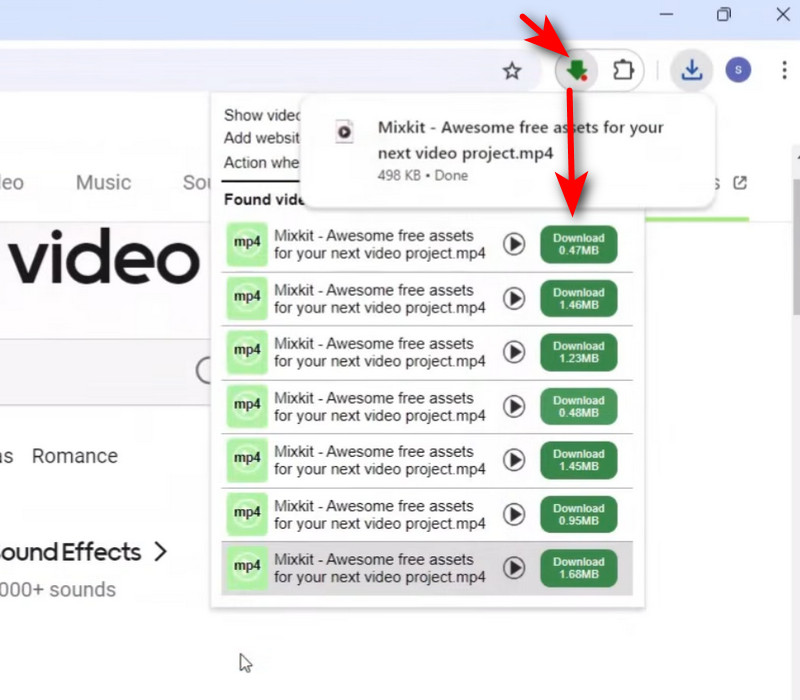The height and width of the screenshot is (700, 800).
Task: Click the Action when option in popup
Action: 262,162
